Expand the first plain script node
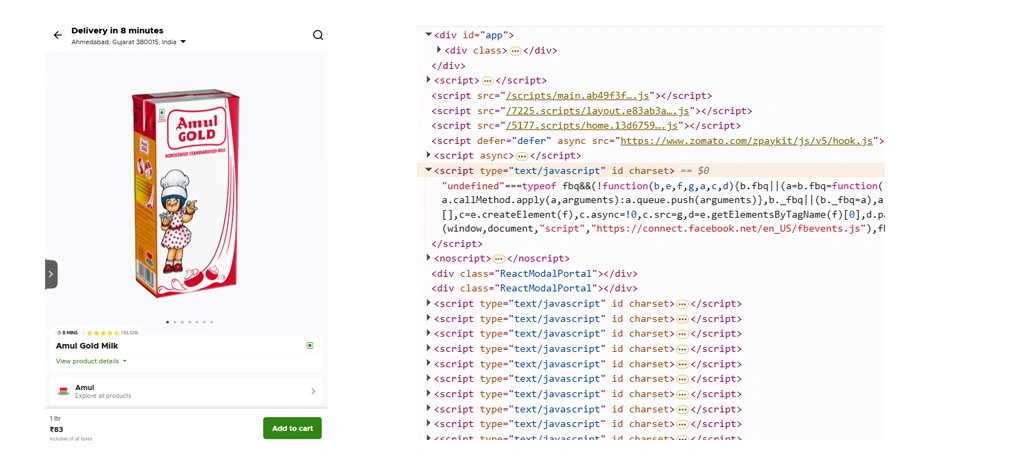The height and width of the screenshot is (466, 1026). pos(429,80)
